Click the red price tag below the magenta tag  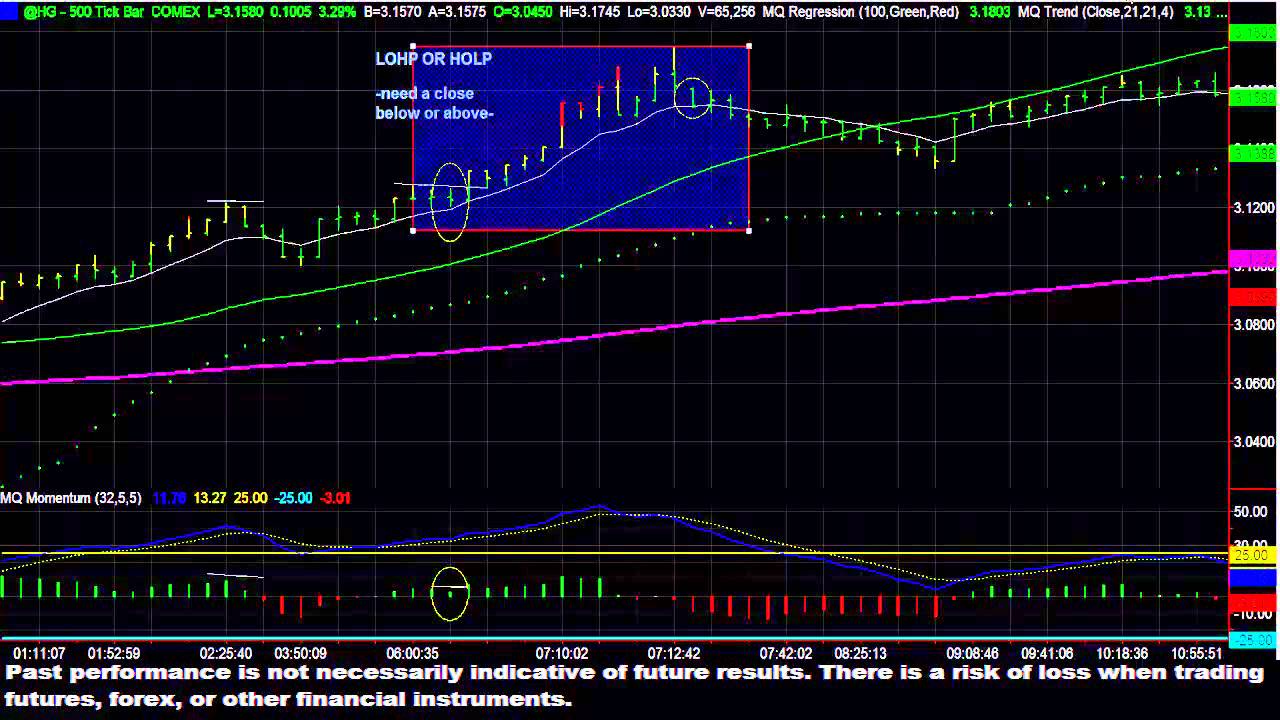pyautogui.click(x=1253, y=297)
